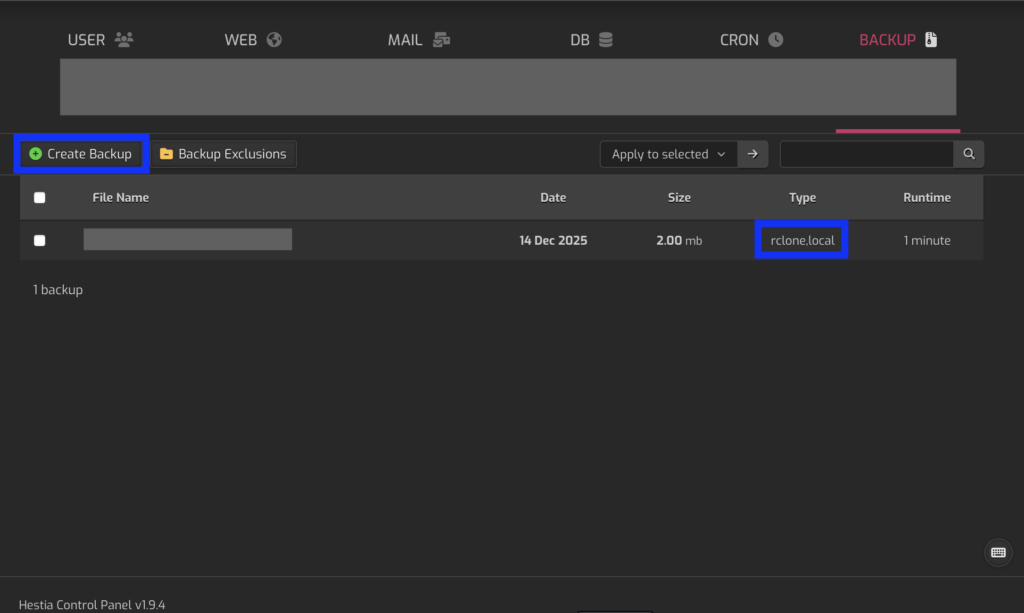Click the CRON clock icon

[x=775, y=40]
